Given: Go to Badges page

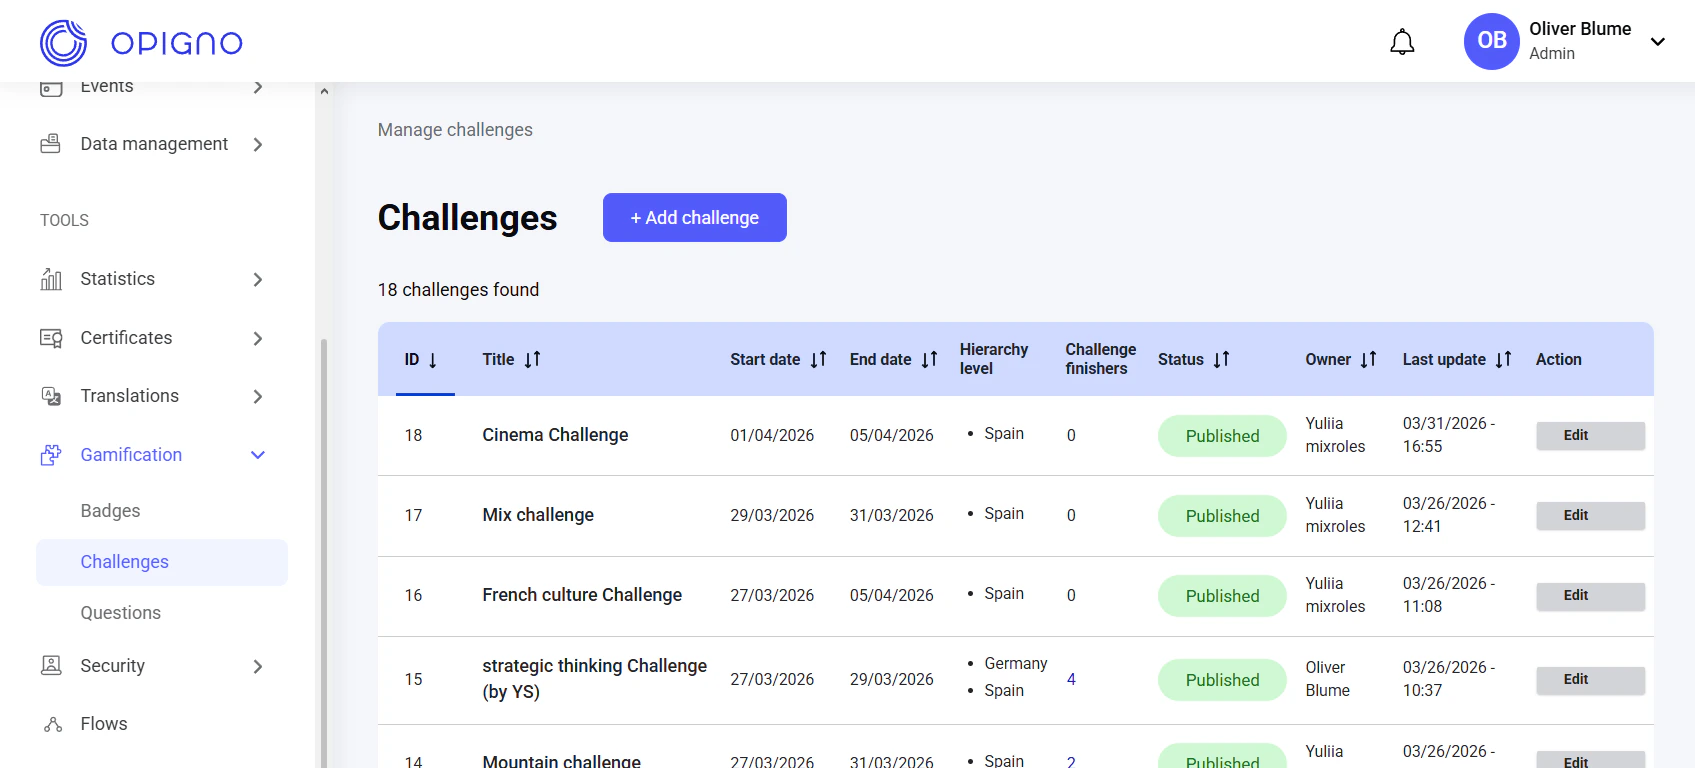Looking at the screenshot, I should pos(110,511).
